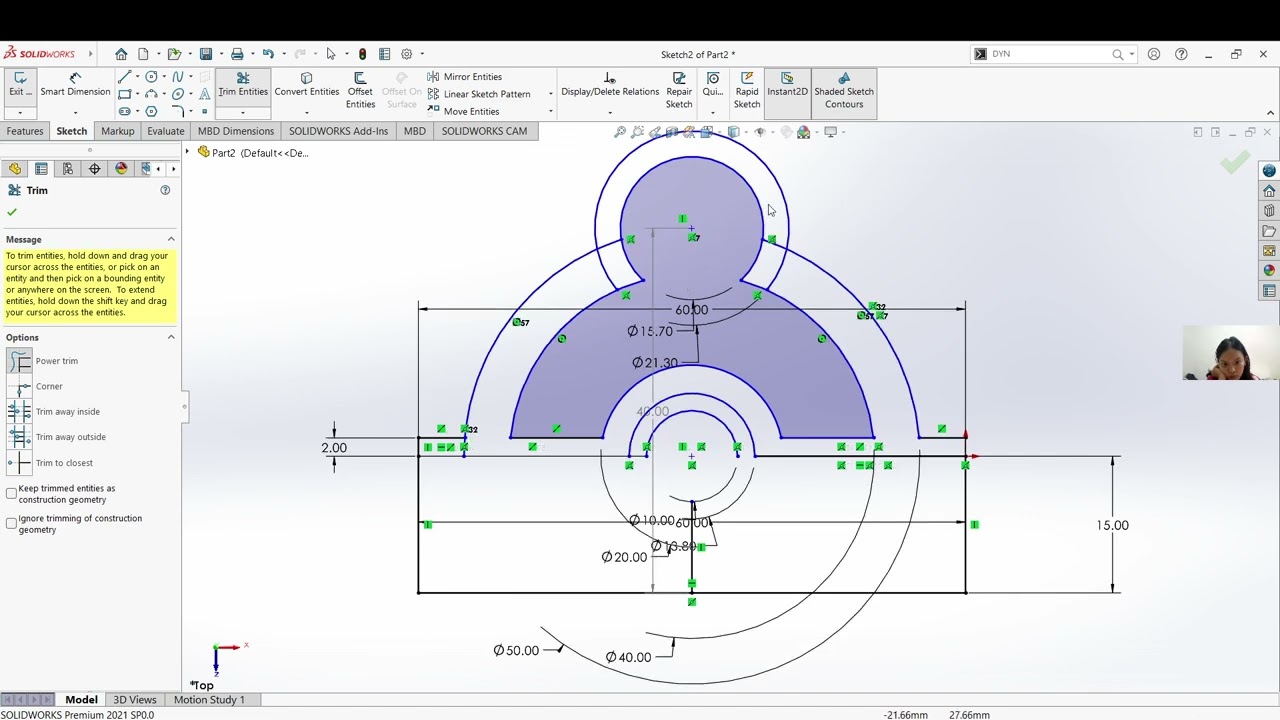Open the PropertyManager tab icon

click(x=41, y=169)
